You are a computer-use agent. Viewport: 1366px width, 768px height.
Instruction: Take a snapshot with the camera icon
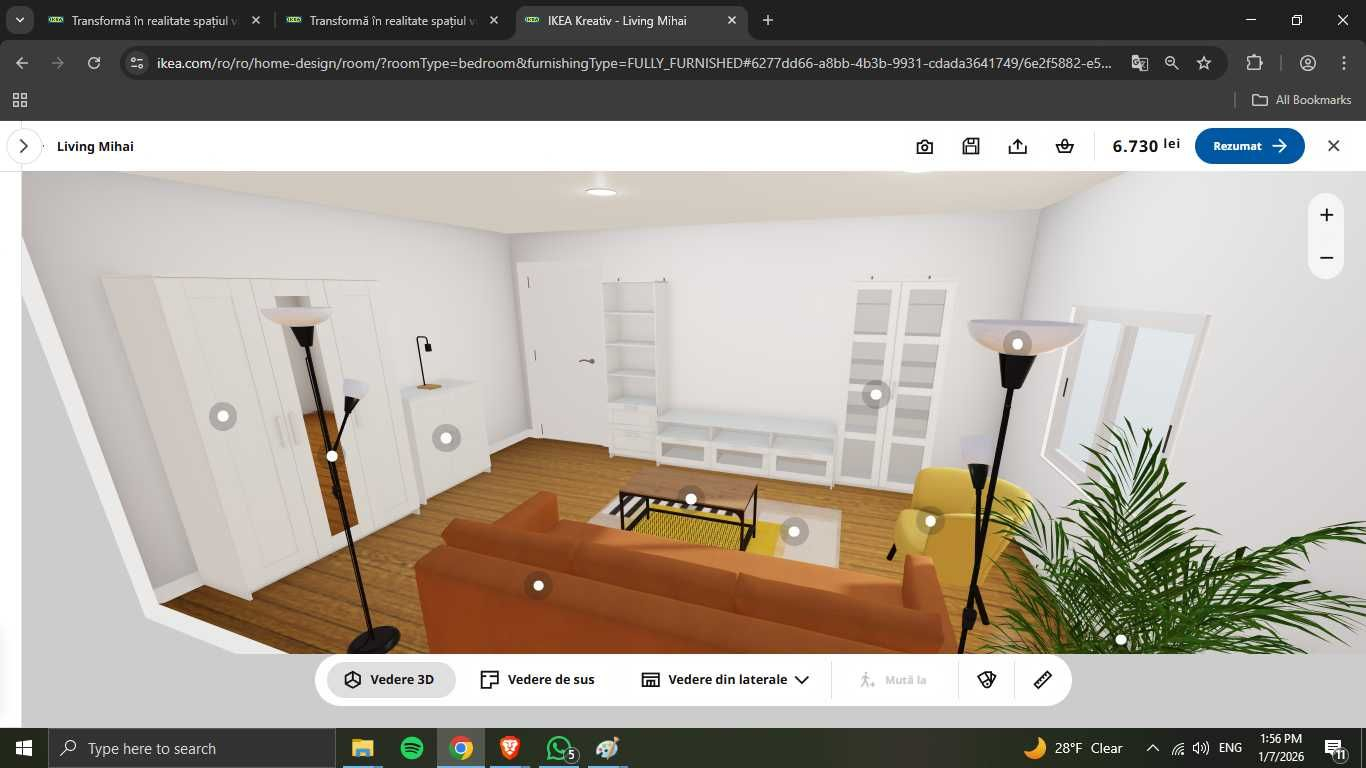[x=924, y=147]
